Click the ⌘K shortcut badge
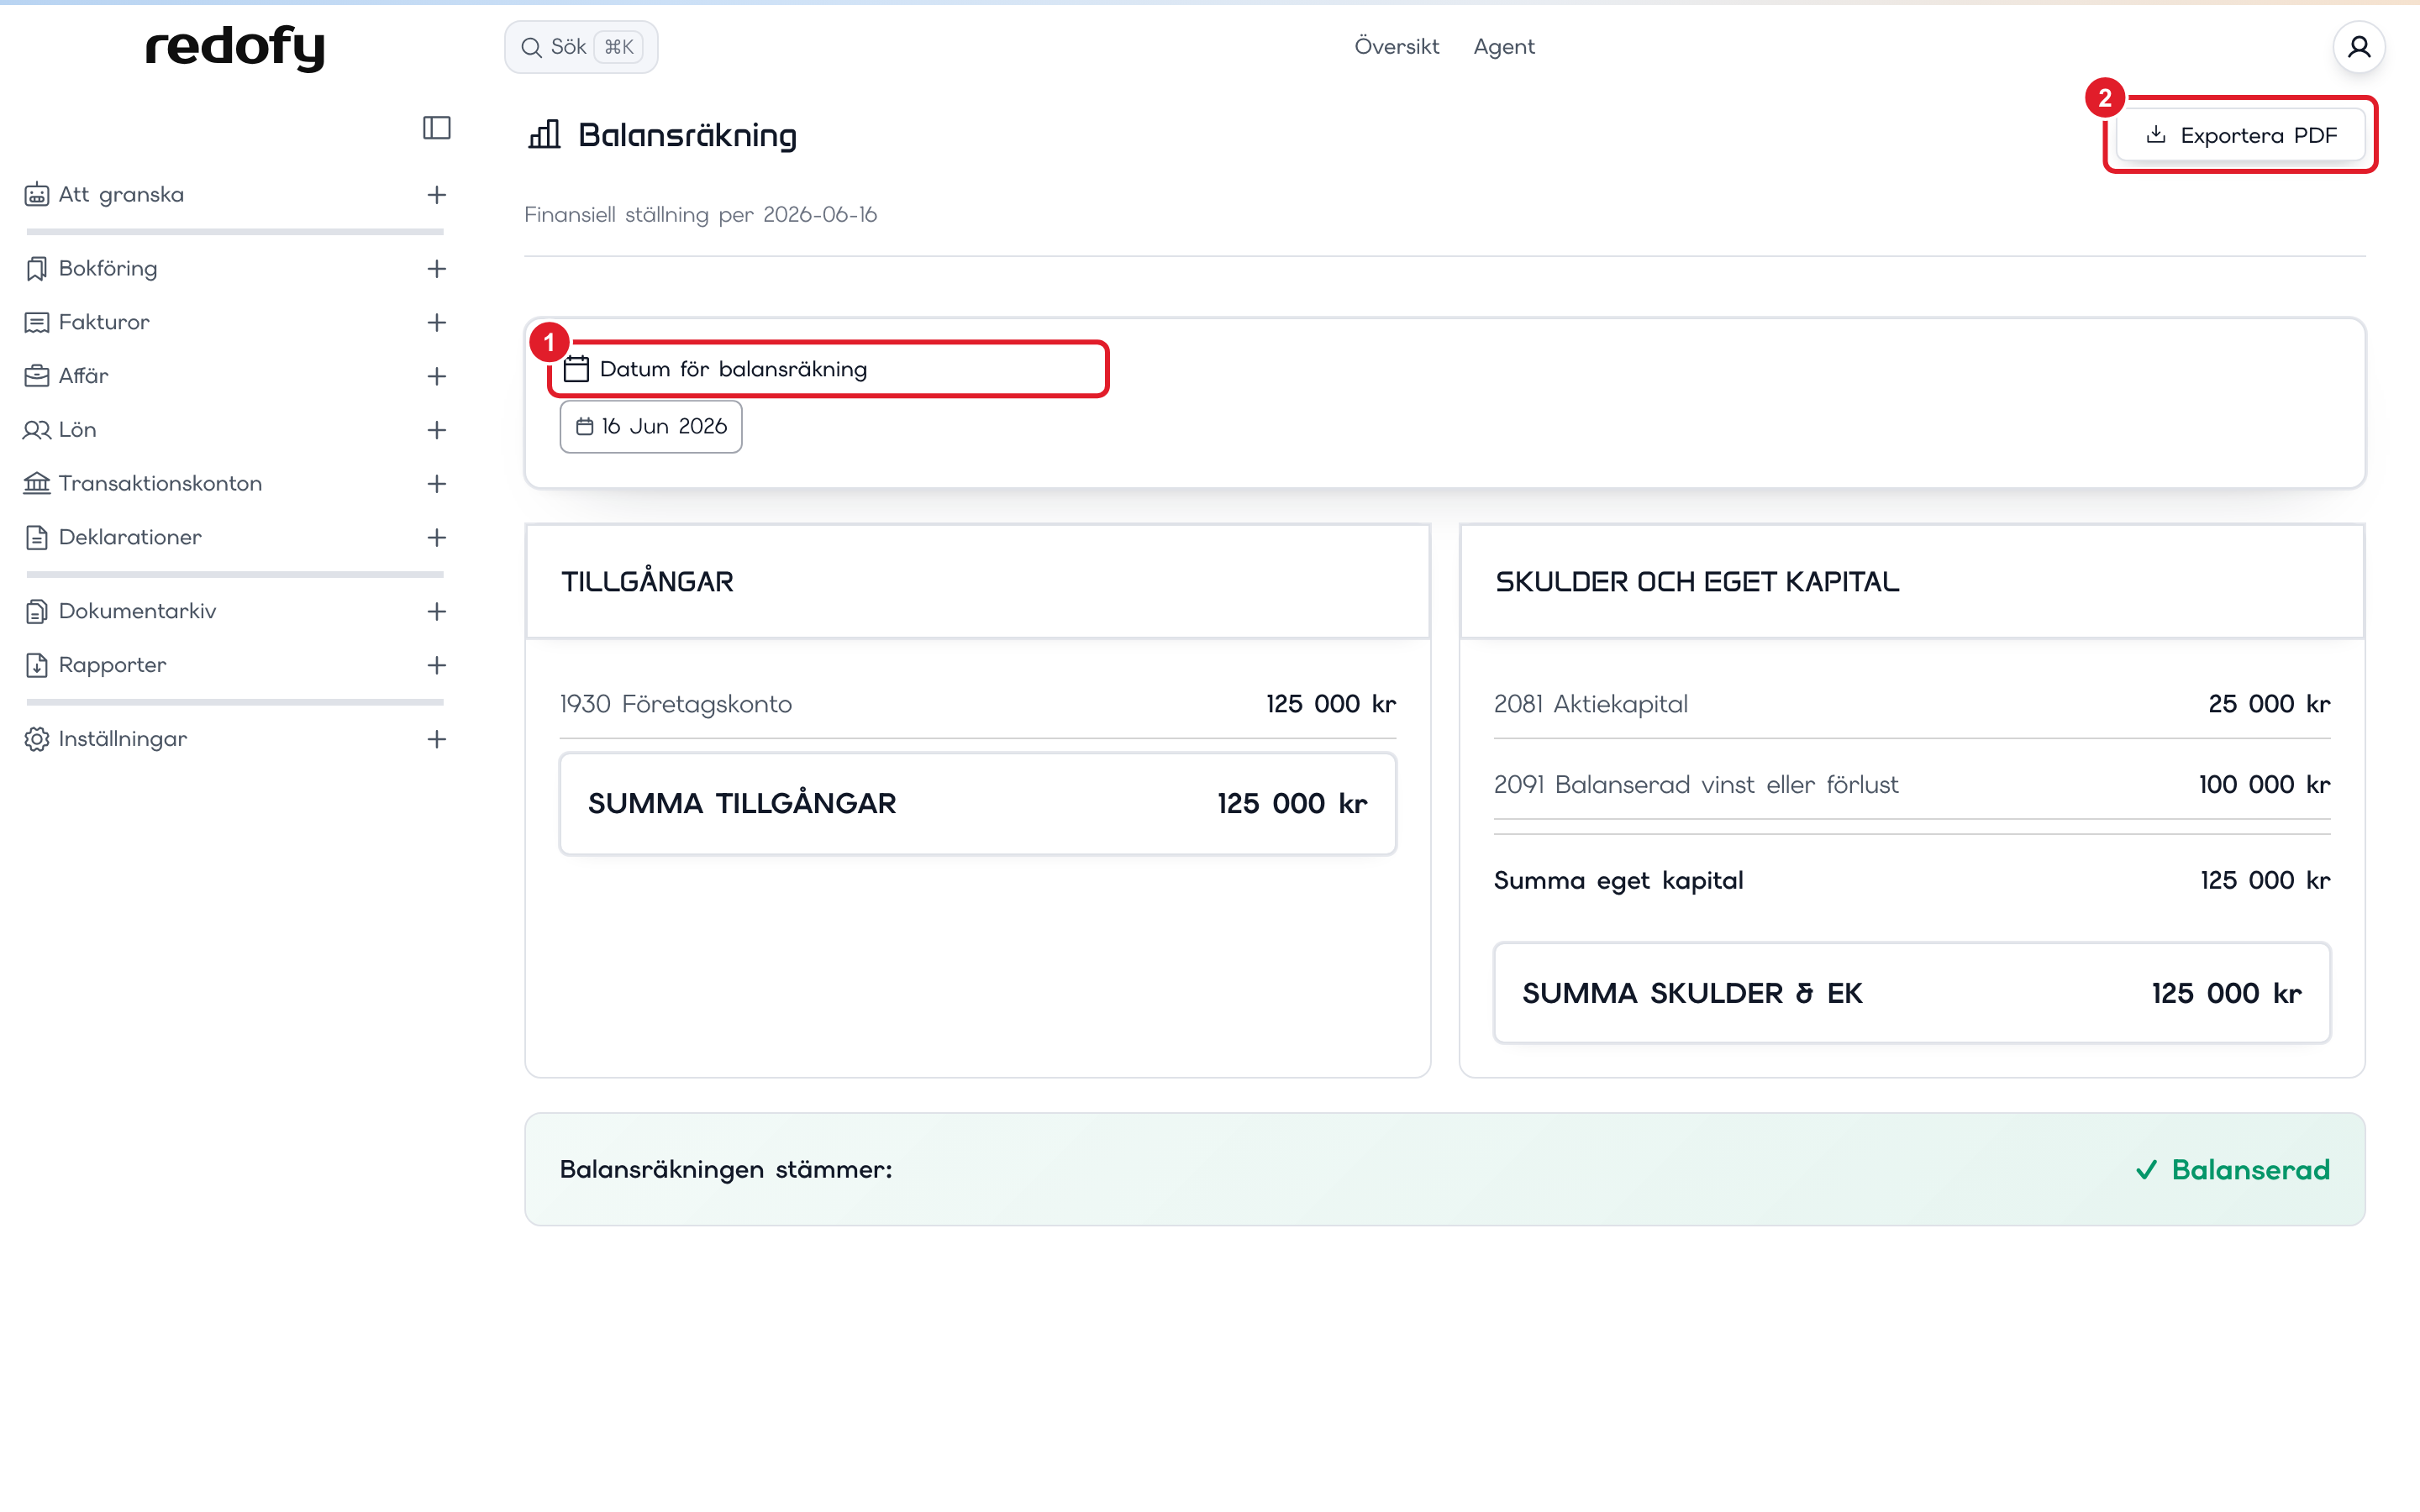 click(x=619, y=47)
